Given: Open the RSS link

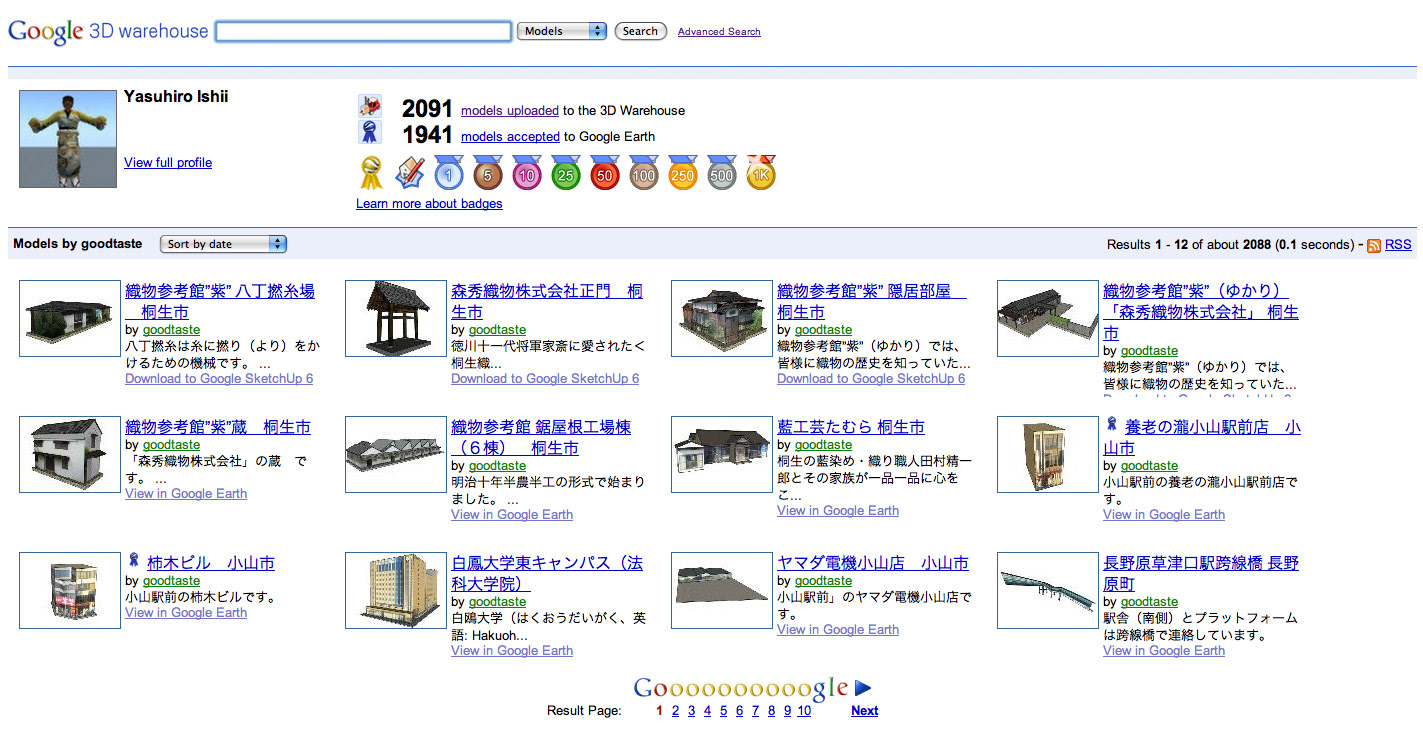Looking at the screenshot, I should pos(1398,245).
